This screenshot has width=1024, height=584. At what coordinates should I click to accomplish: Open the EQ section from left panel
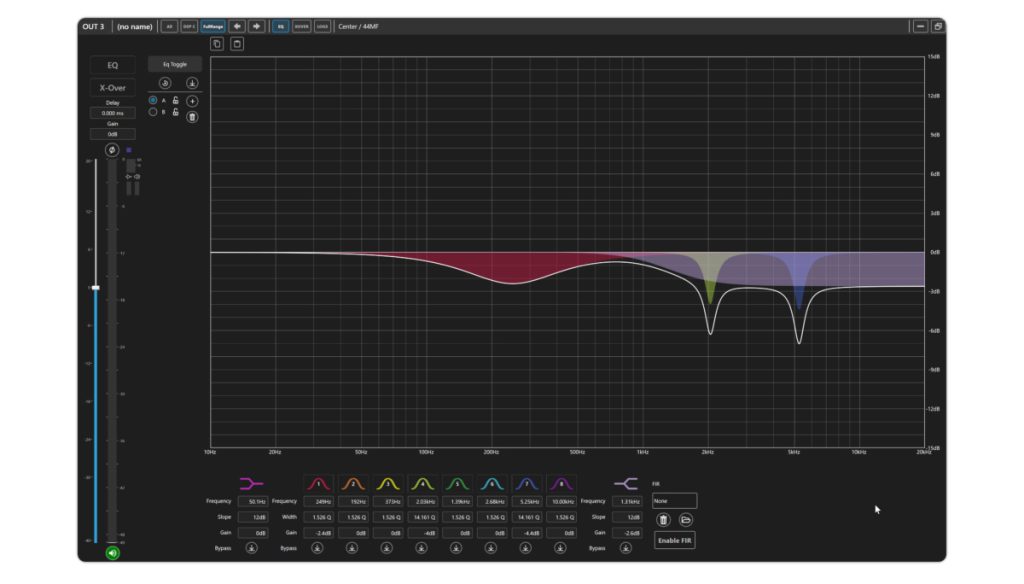[x=112, y=65]
